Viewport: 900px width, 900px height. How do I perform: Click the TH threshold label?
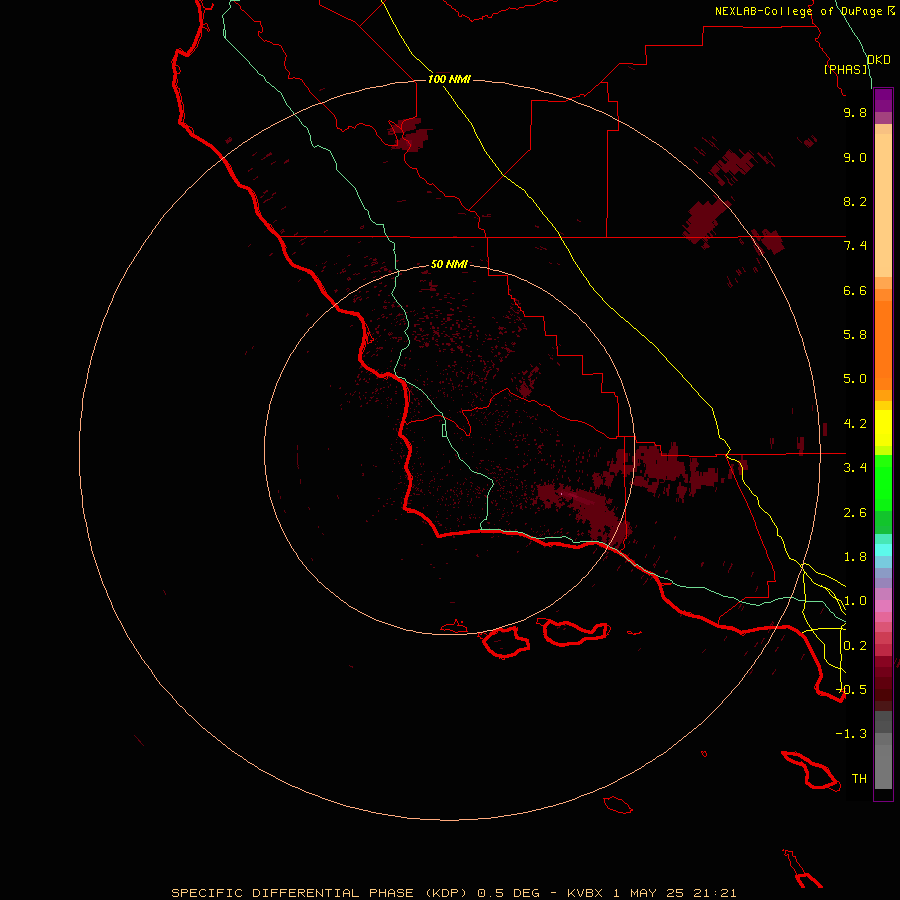coord(859,779)
